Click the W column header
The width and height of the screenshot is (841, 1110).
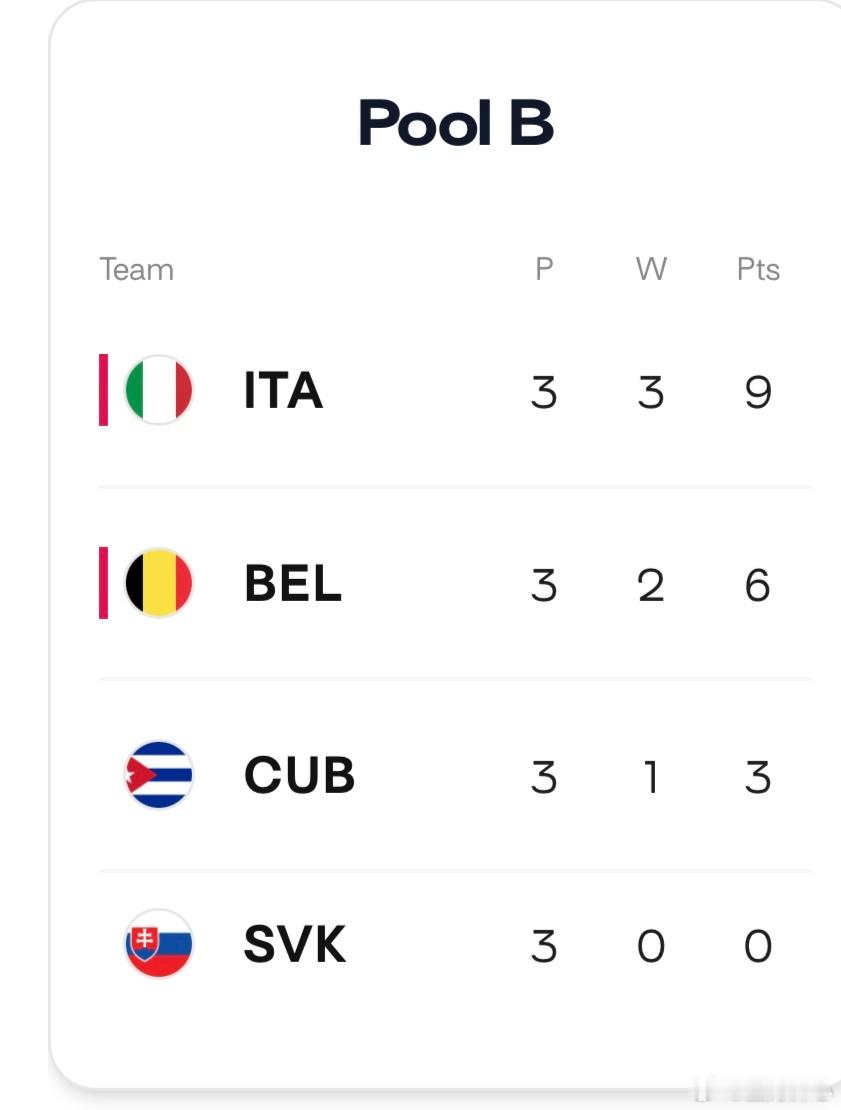(651, 269)
